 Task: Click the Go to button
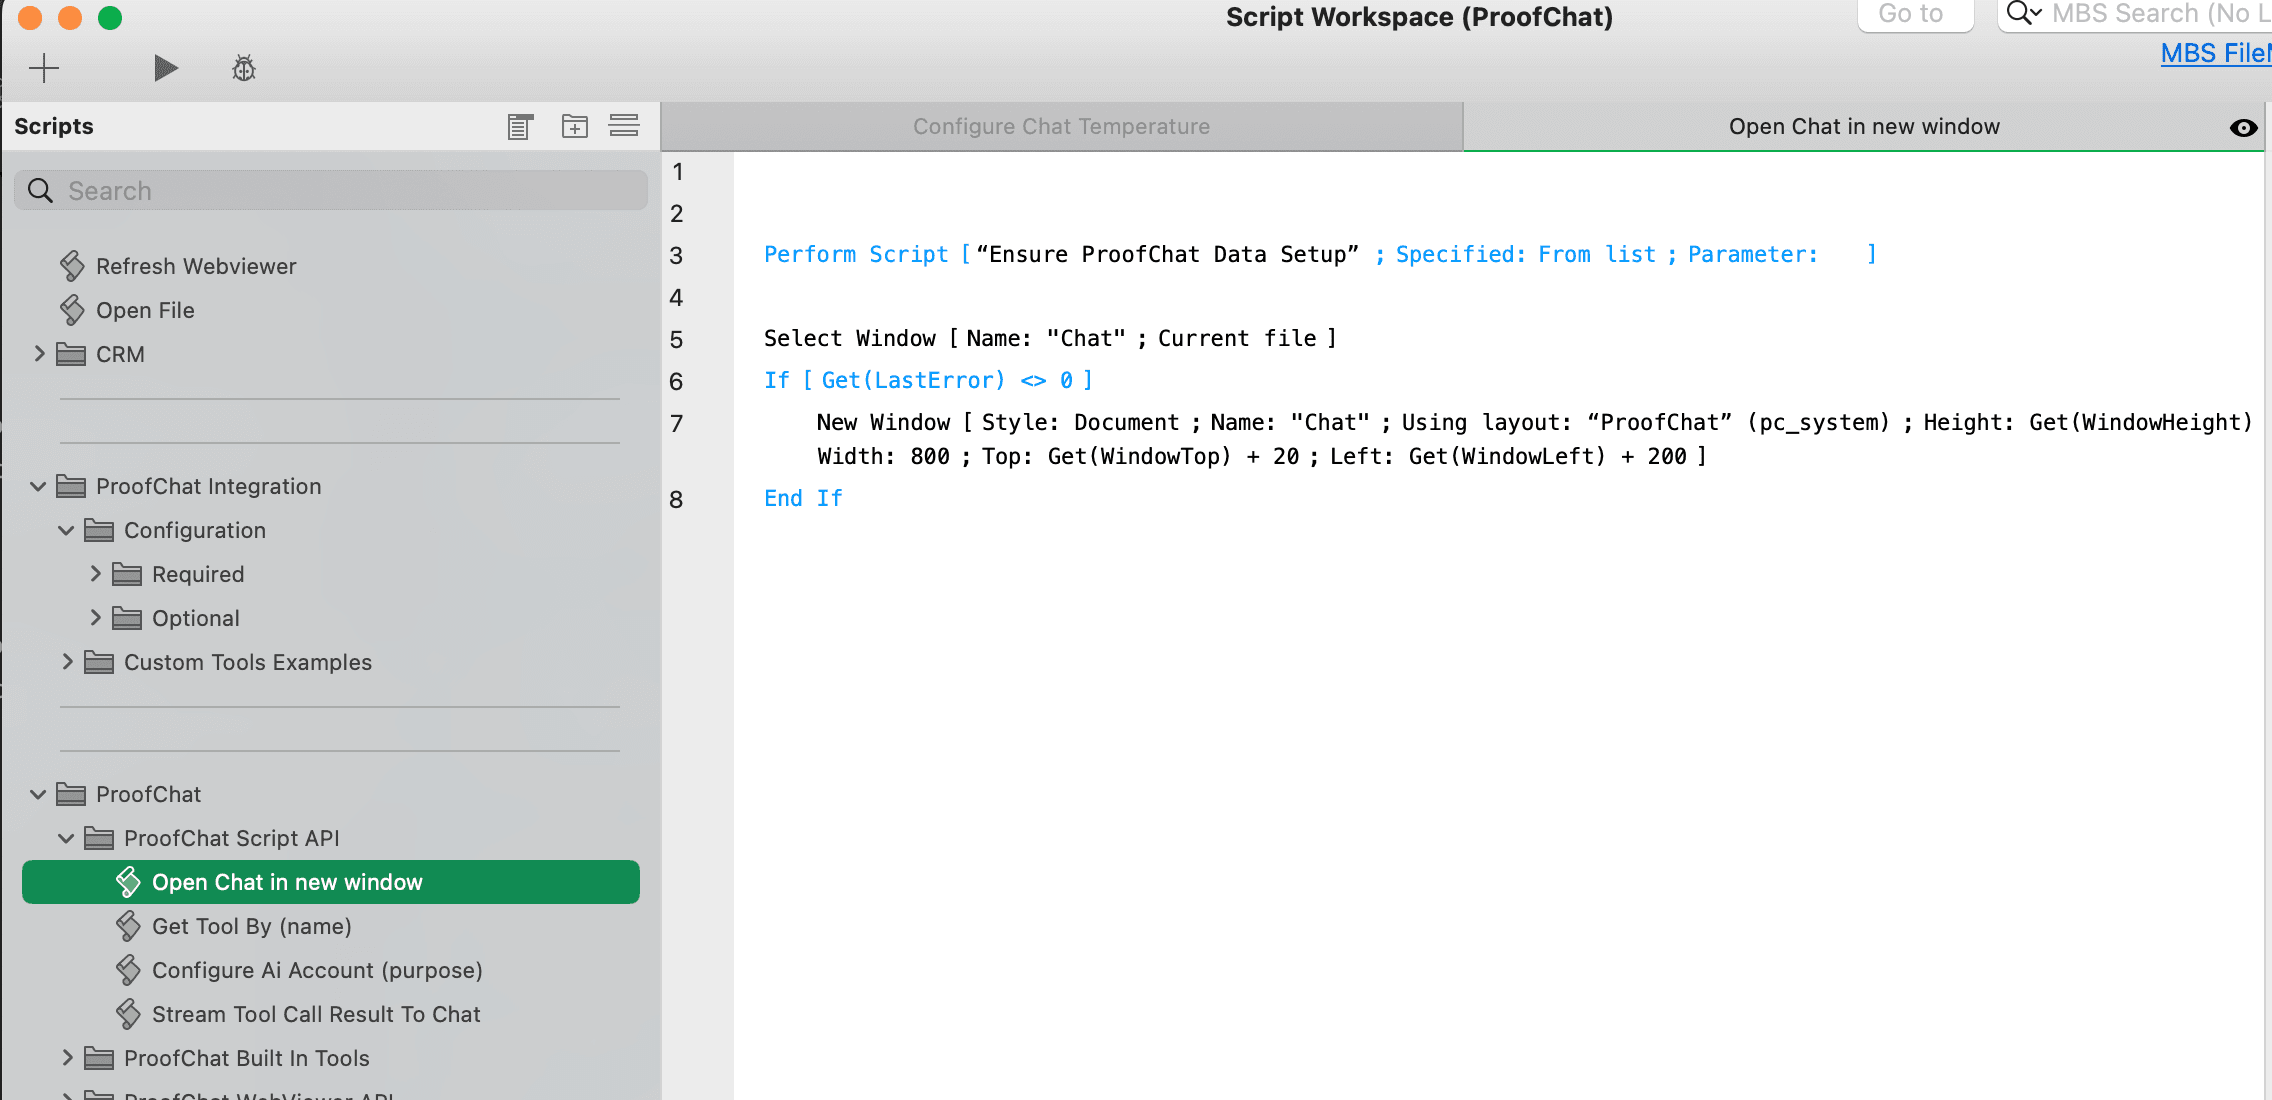1912,14
